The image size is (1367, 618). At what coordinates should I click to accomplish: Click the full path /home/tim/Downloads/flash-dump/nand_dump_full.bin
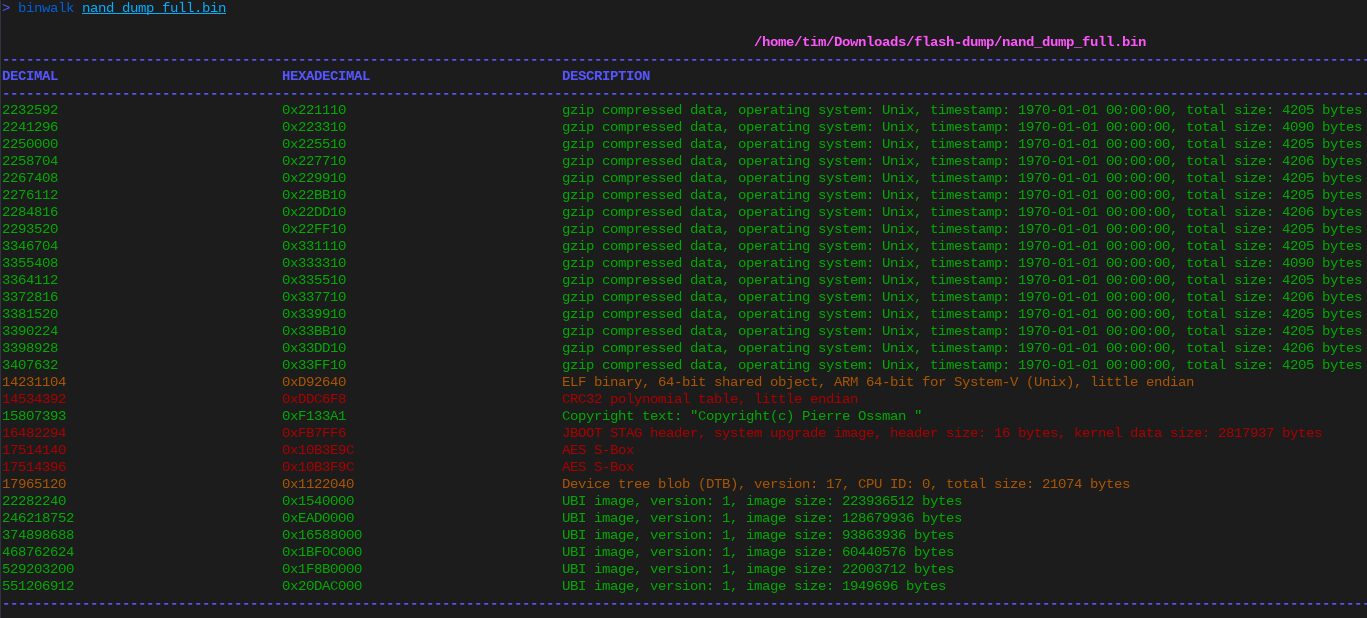pos(949,41)
